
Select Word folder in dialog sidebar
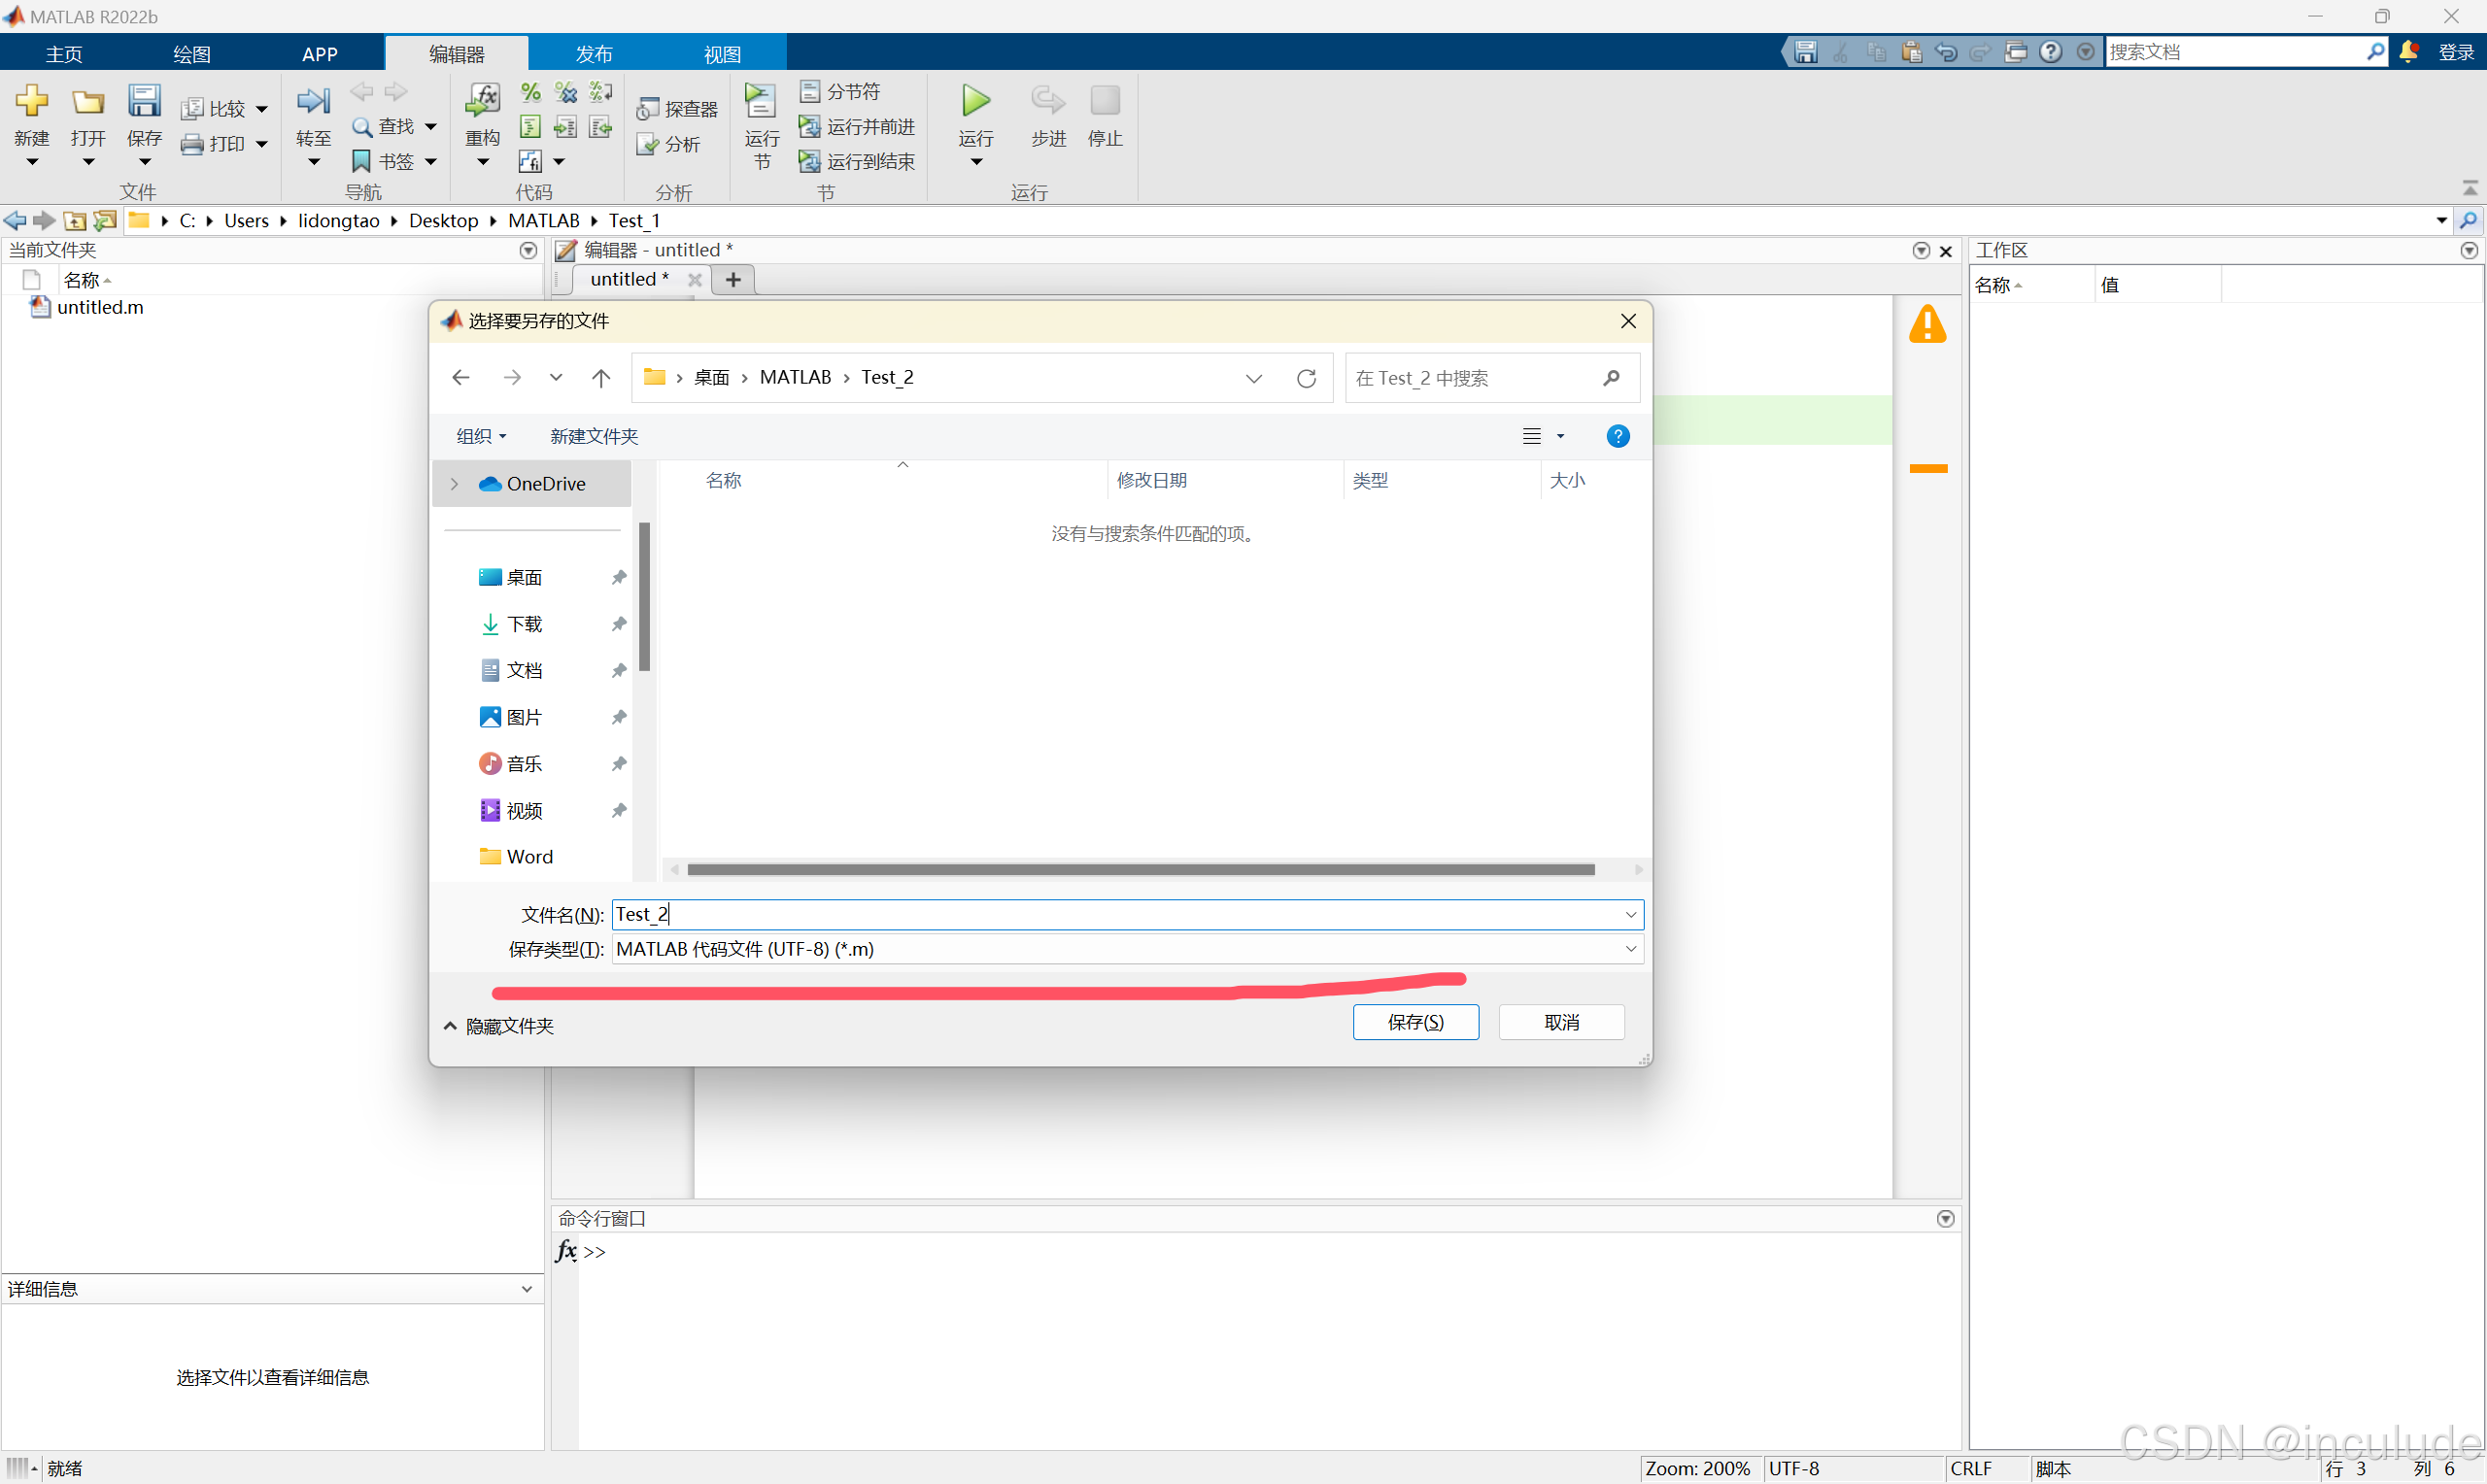coord(529,857)
